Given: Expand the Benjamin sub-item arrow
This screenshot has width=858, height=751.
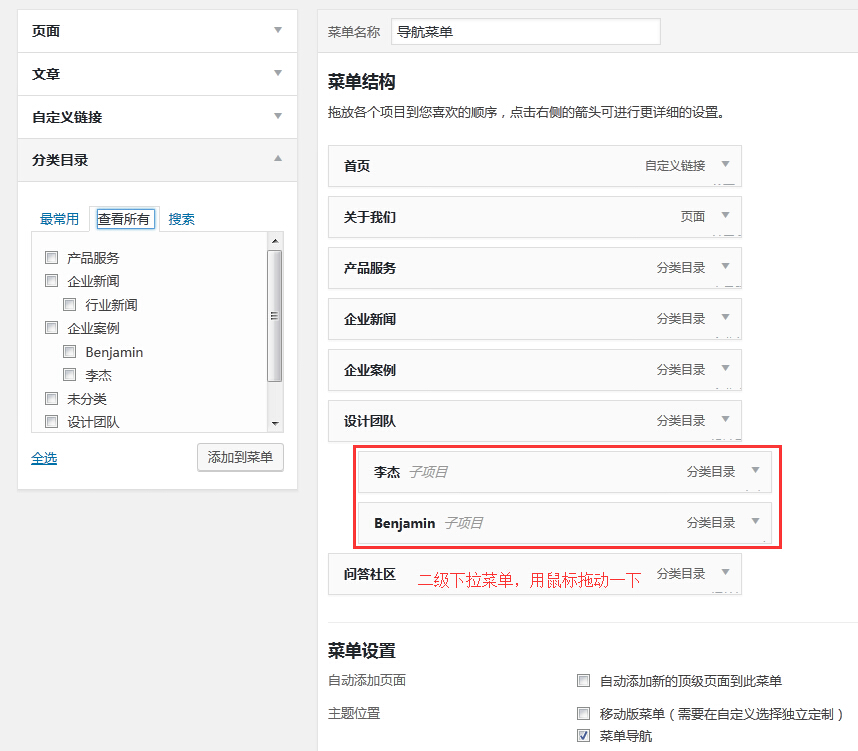Looking at the screenshot, I should click(755, 522).
